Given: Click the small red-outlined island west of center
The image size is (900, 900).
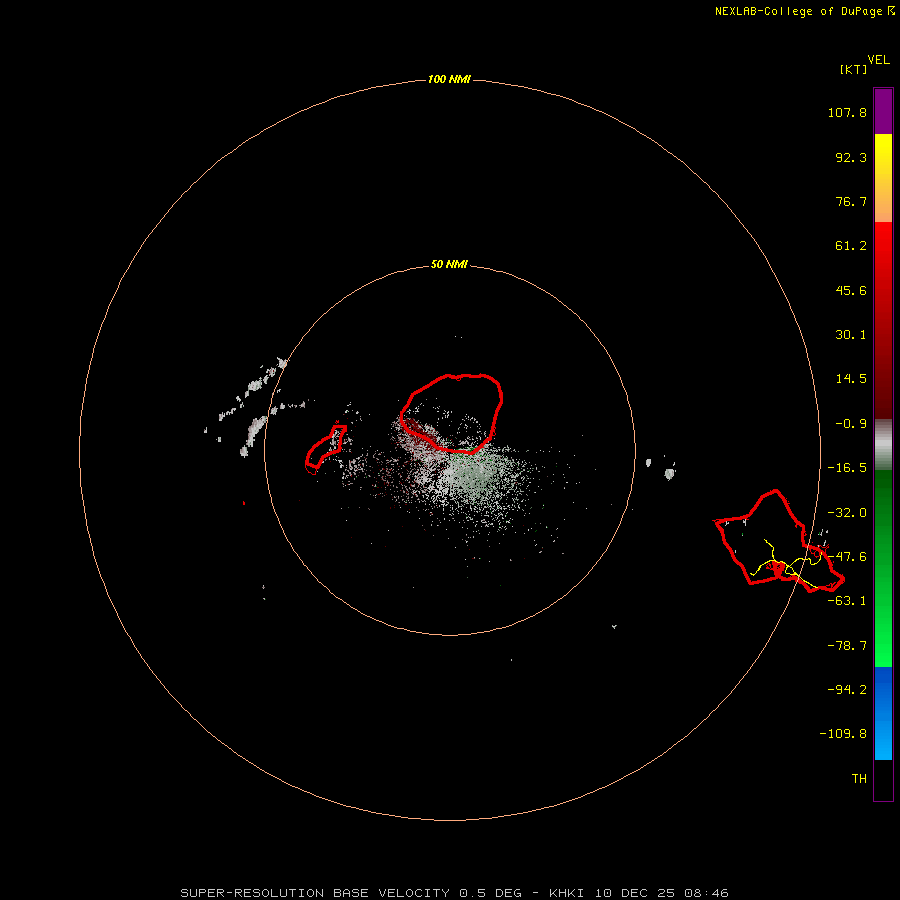Looking at the screenshot, I should [x=325, y=449].
